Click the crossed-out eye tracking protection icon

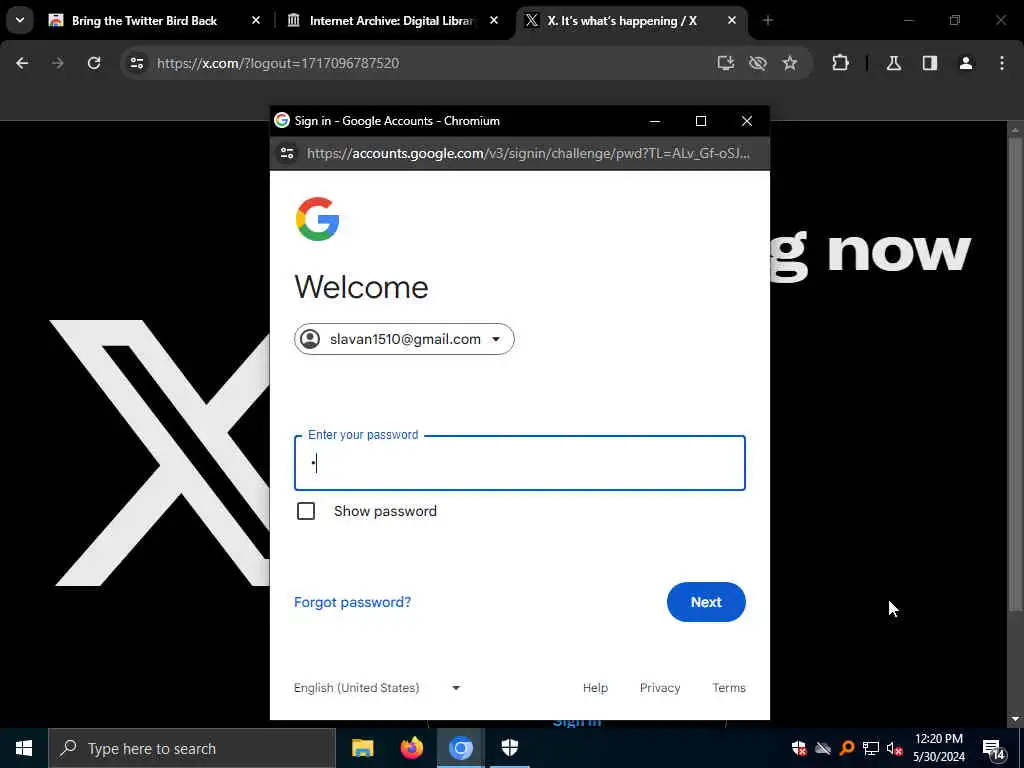click(758, 63)
